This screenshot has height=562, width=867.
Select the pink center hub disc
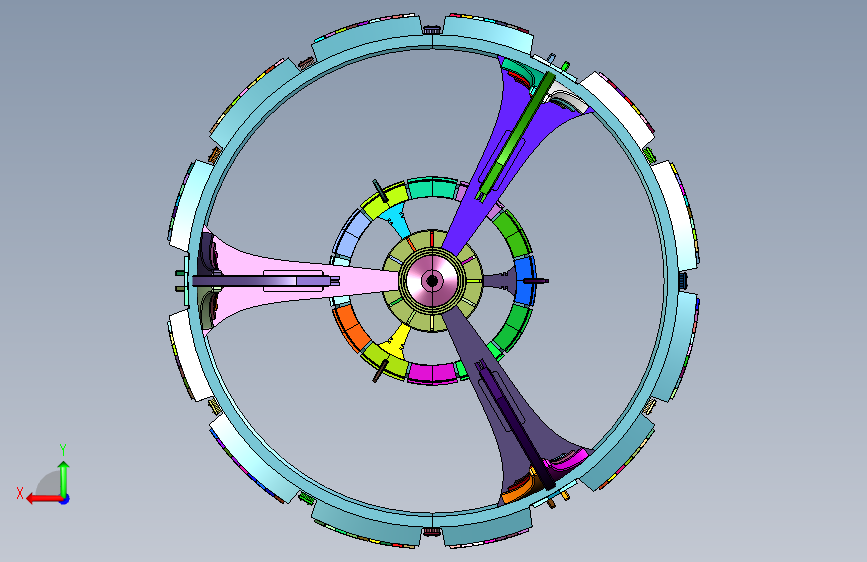pos(432,280)
